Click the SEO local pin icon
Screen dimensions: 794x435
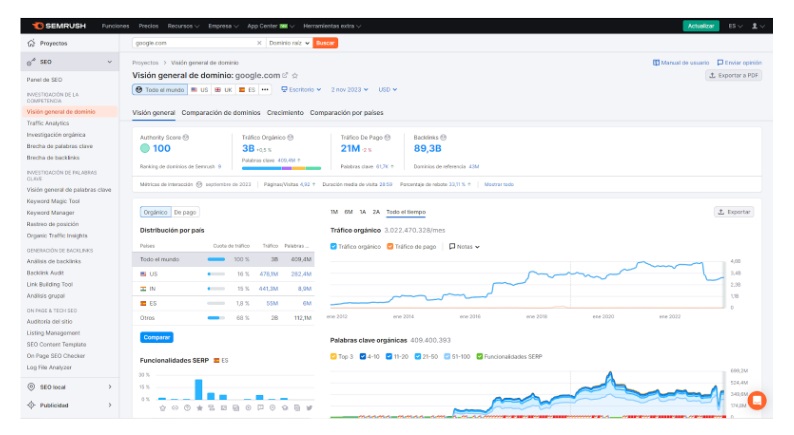pos(31,387)
